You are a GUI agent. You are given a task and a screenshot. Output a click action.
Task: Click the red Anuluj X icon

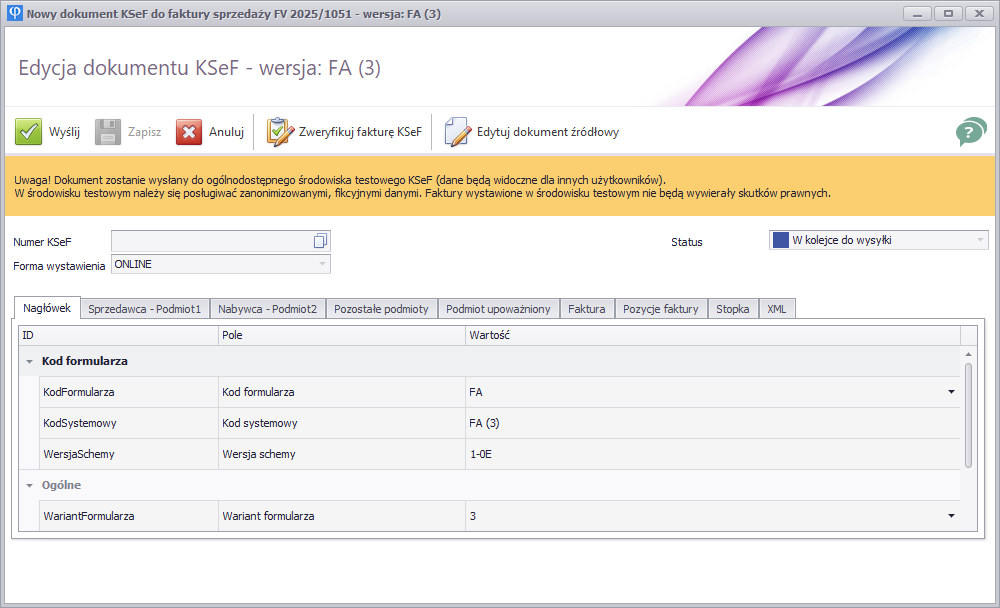(x=189, y=132)
